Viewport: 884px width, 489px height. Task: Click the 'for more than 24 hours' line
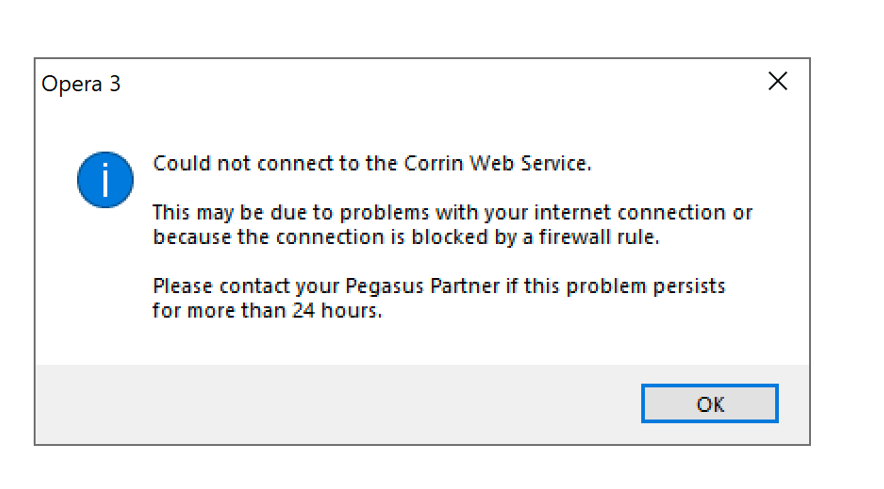pyautogui.click(x=267, y=310)
